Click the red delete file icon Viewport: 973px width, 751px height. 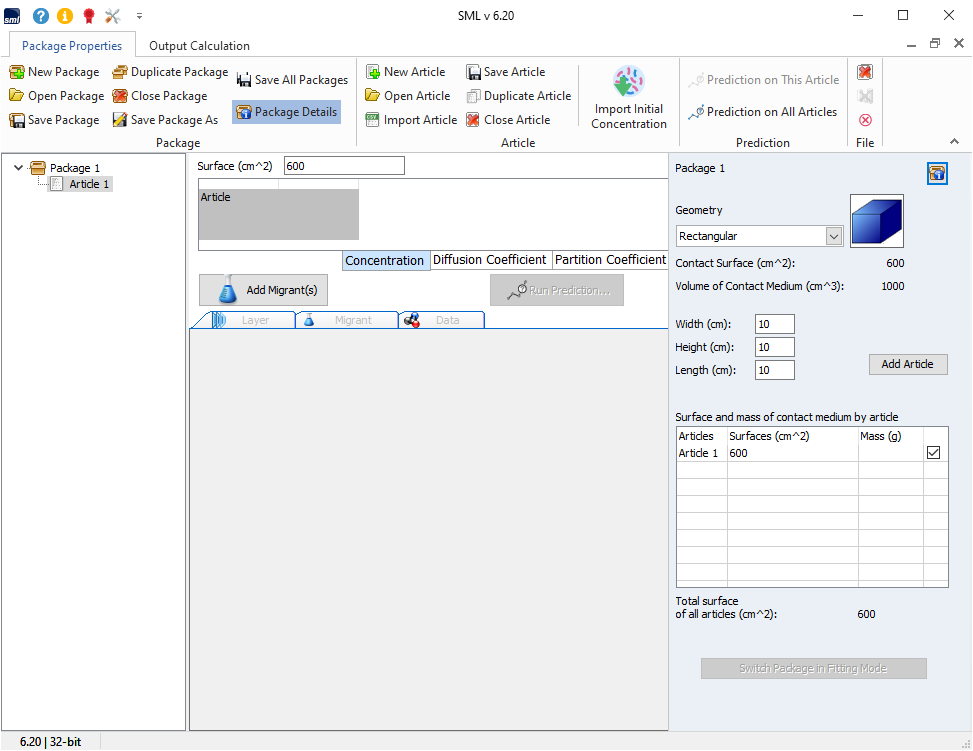[865, 72]
